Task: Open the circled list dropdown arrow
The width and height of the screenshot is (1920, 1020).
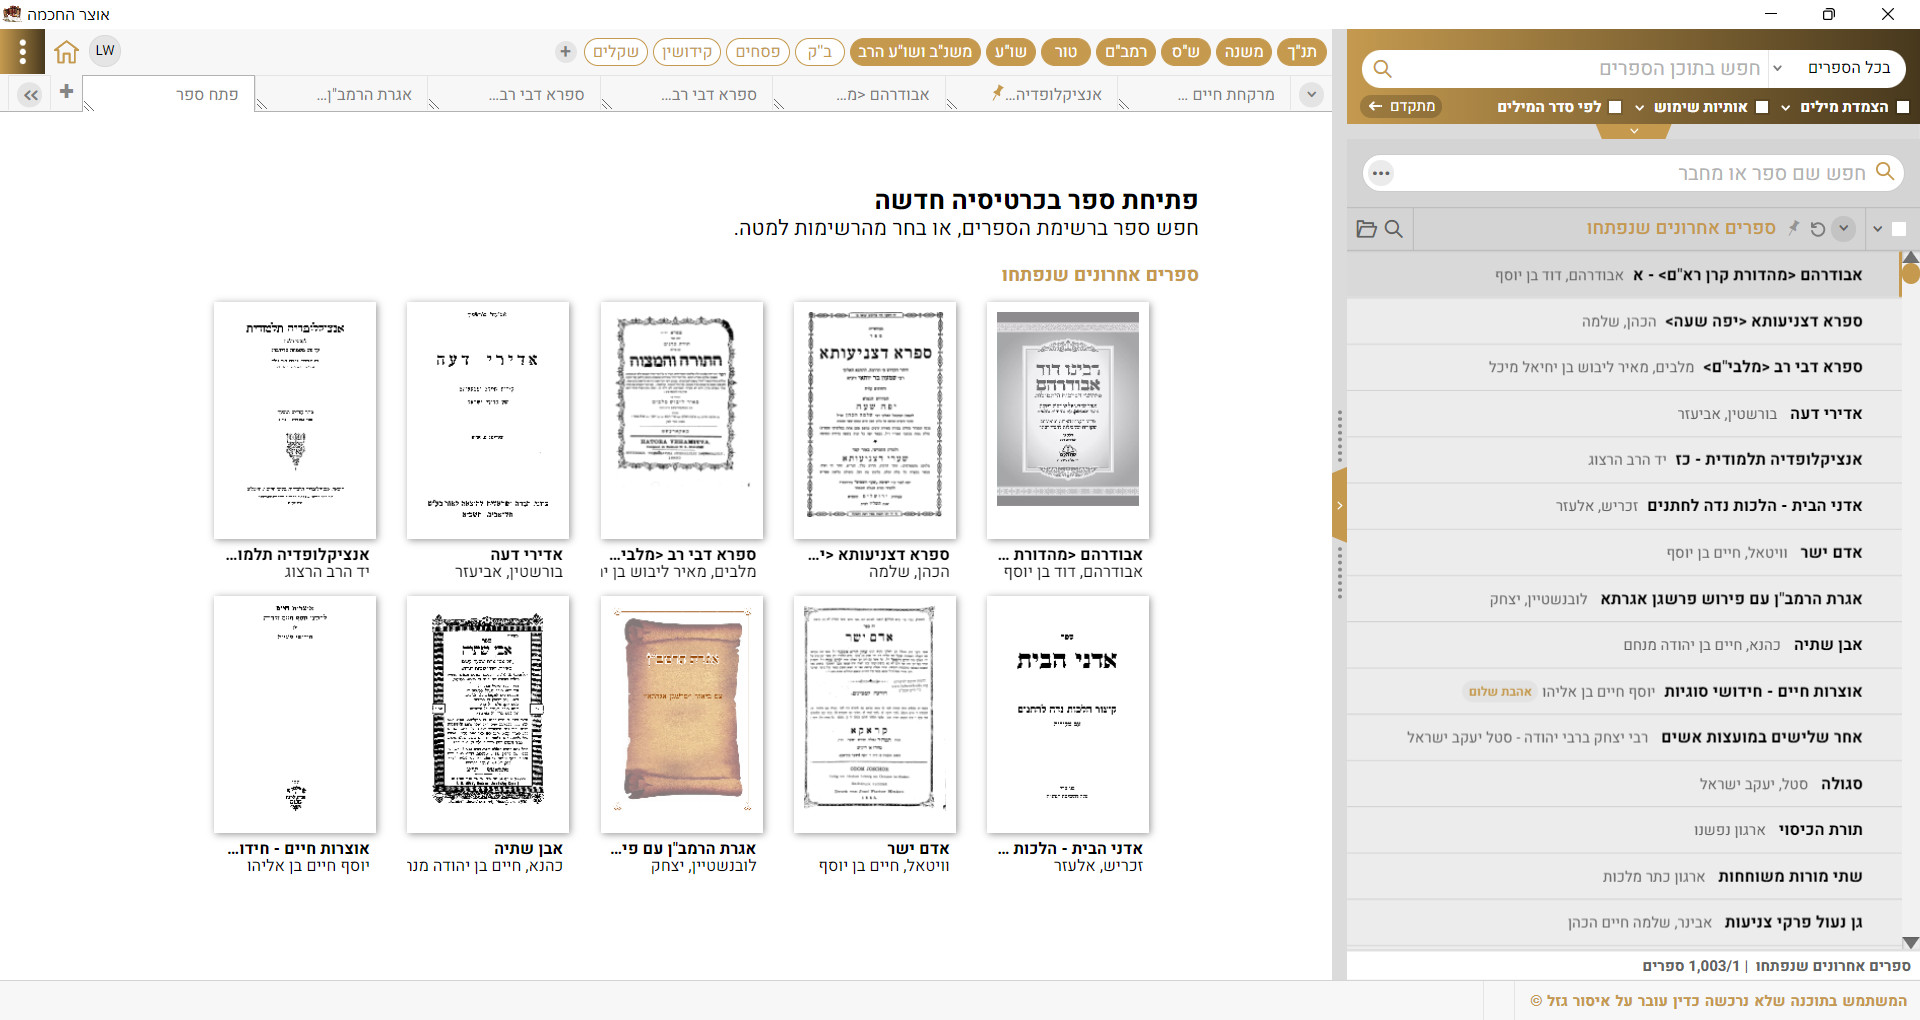Action: click(x=1844, y=229)
